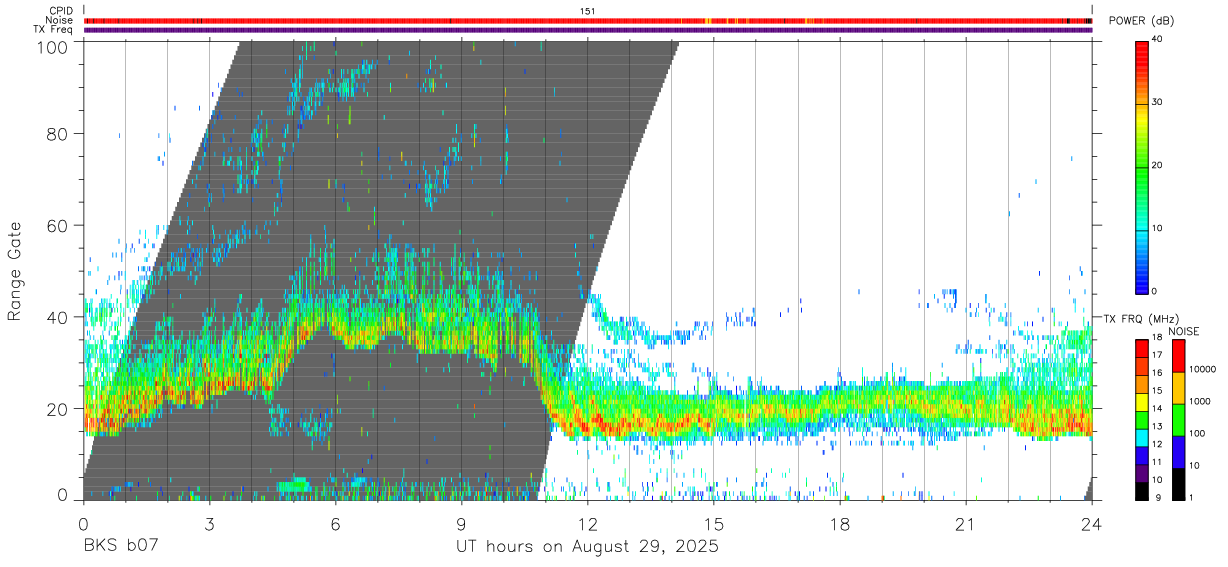Click the 20 tick on Range Gate axis

[58, 409]
